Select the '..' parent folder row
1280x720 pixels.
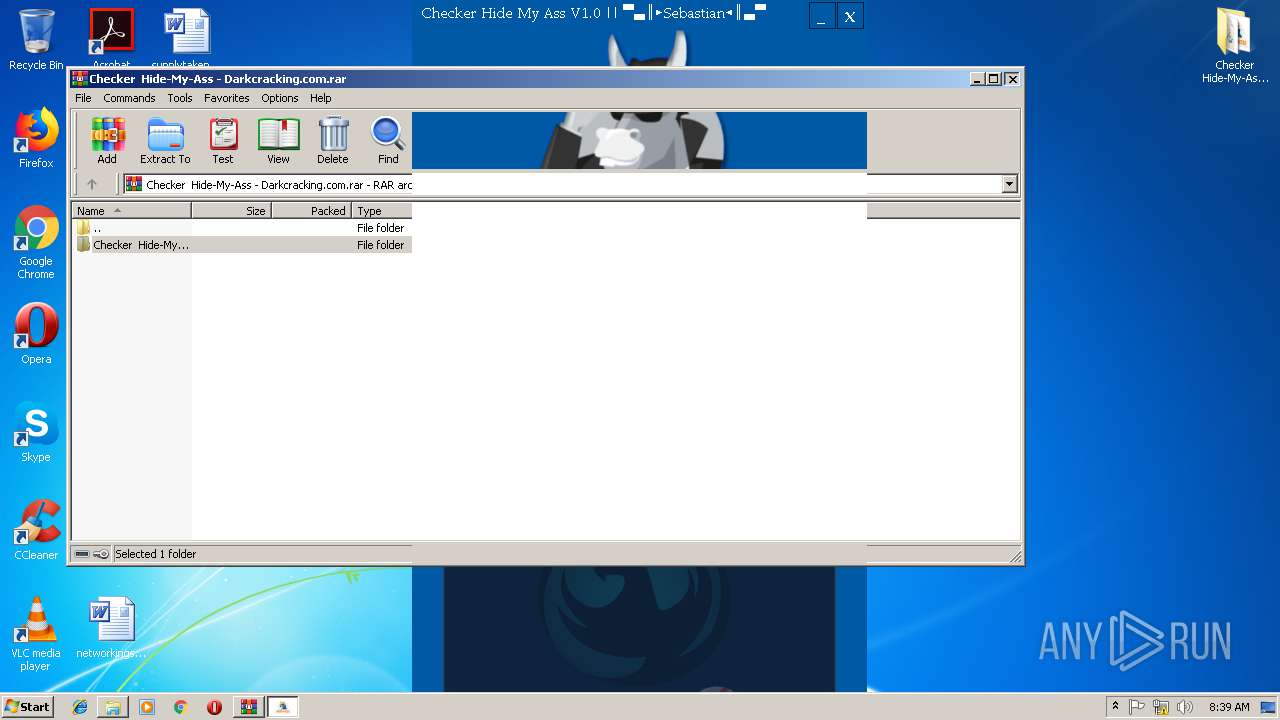pos(243,228)
